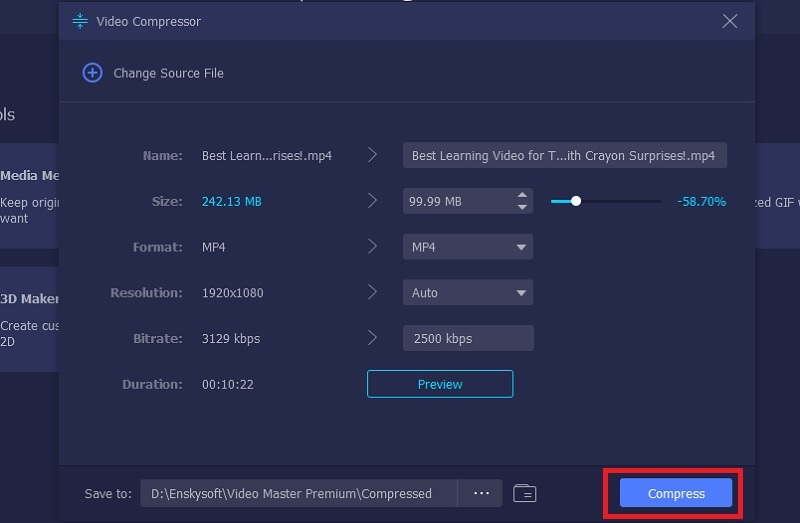Increase size with the up stepper arrow

coord(522,195)
